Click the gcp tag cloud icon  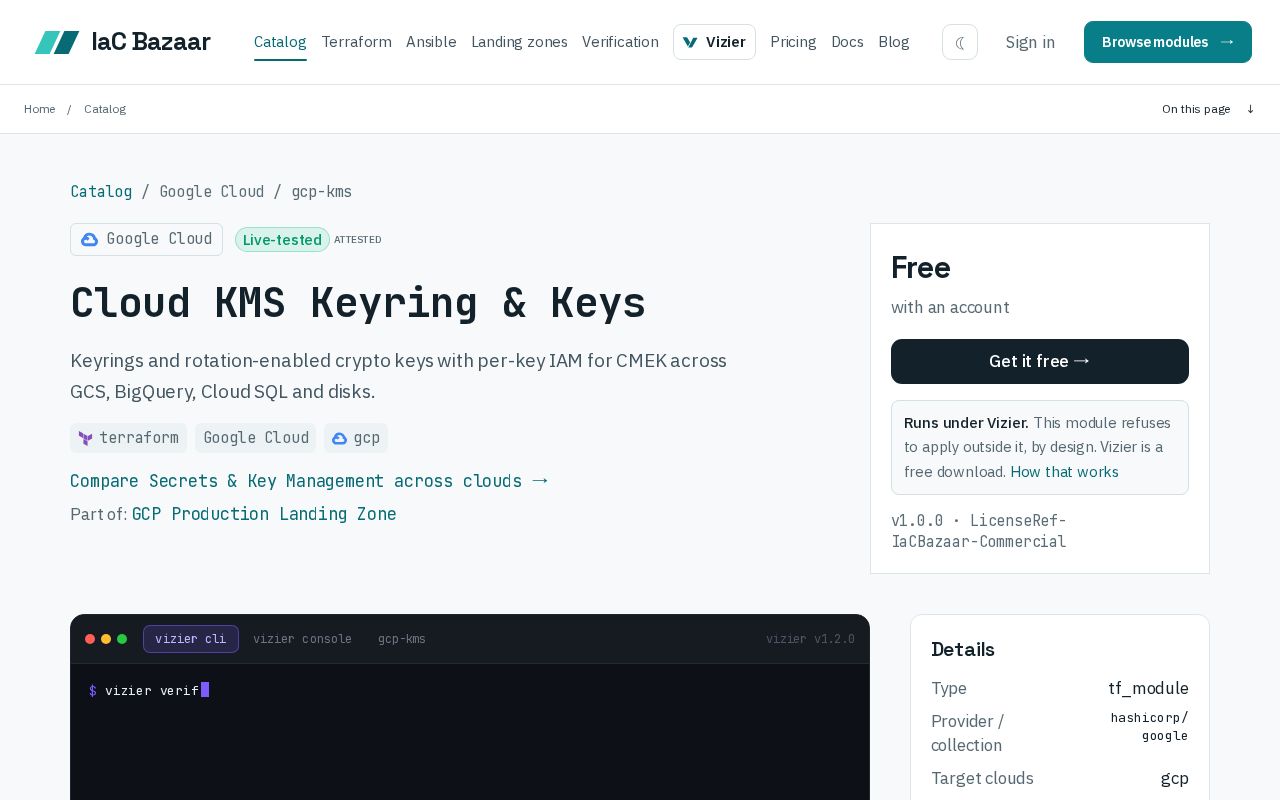click(x=339, y=438)
